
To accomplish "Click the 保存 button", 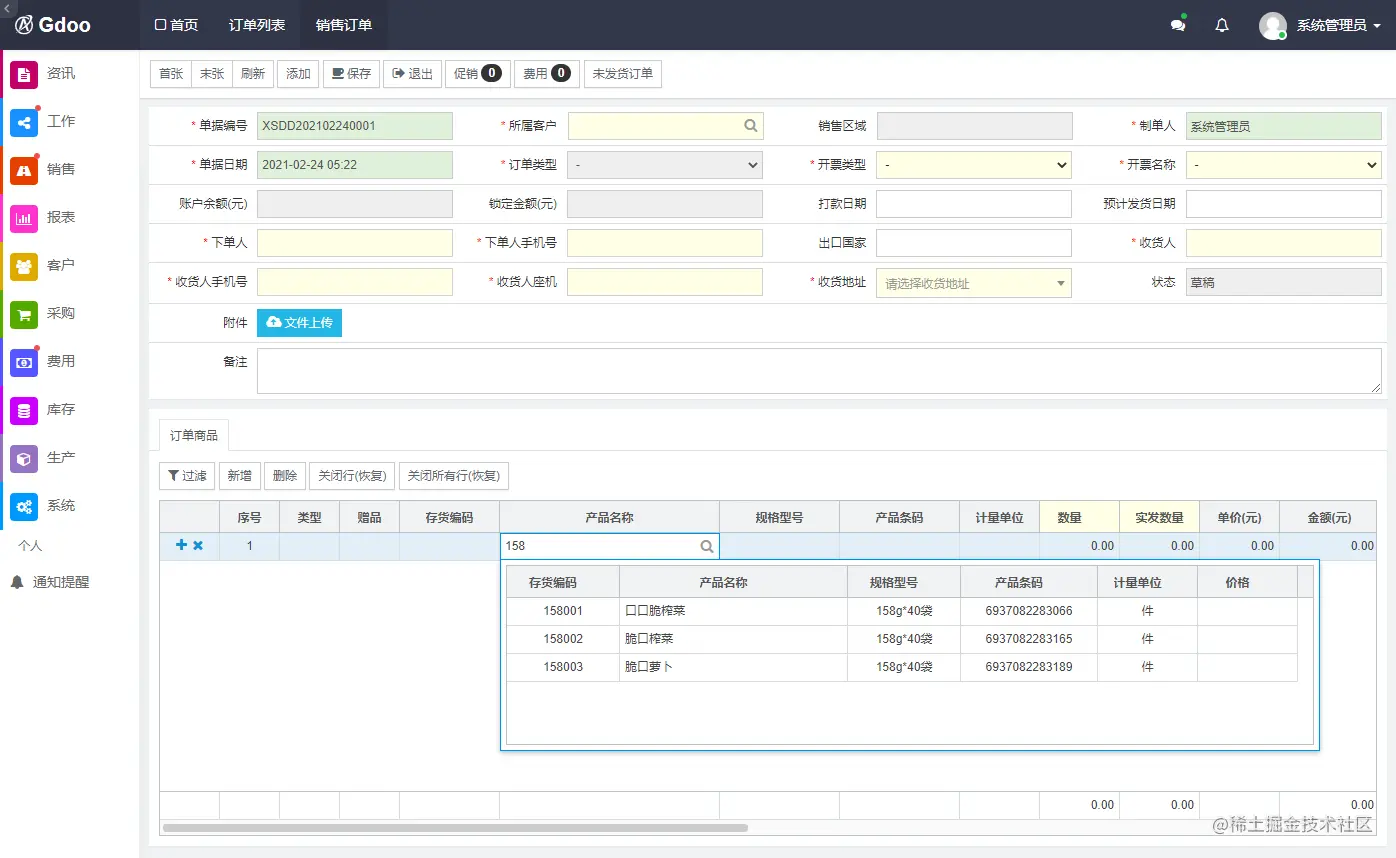I will (x=351, y=74).
